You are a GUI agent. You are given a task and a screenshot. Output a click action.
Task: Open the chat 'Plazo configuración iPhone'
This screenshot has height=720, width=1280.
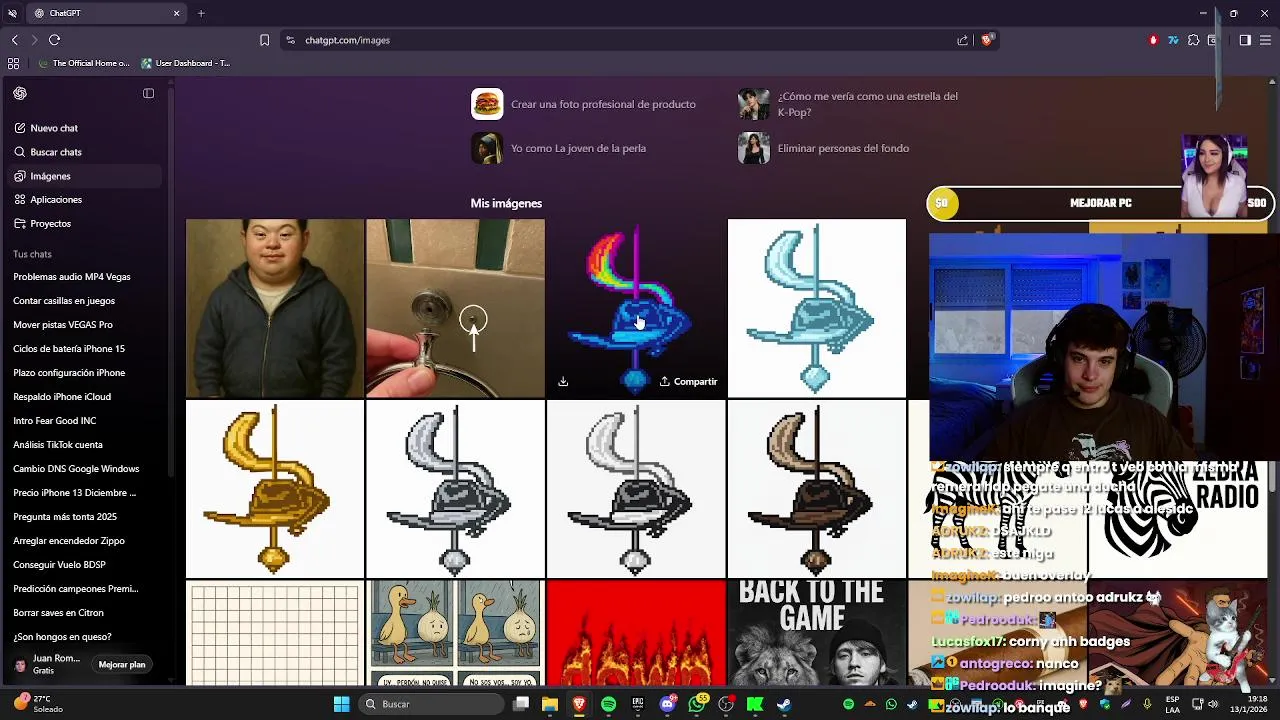click(x=69, y=373)
